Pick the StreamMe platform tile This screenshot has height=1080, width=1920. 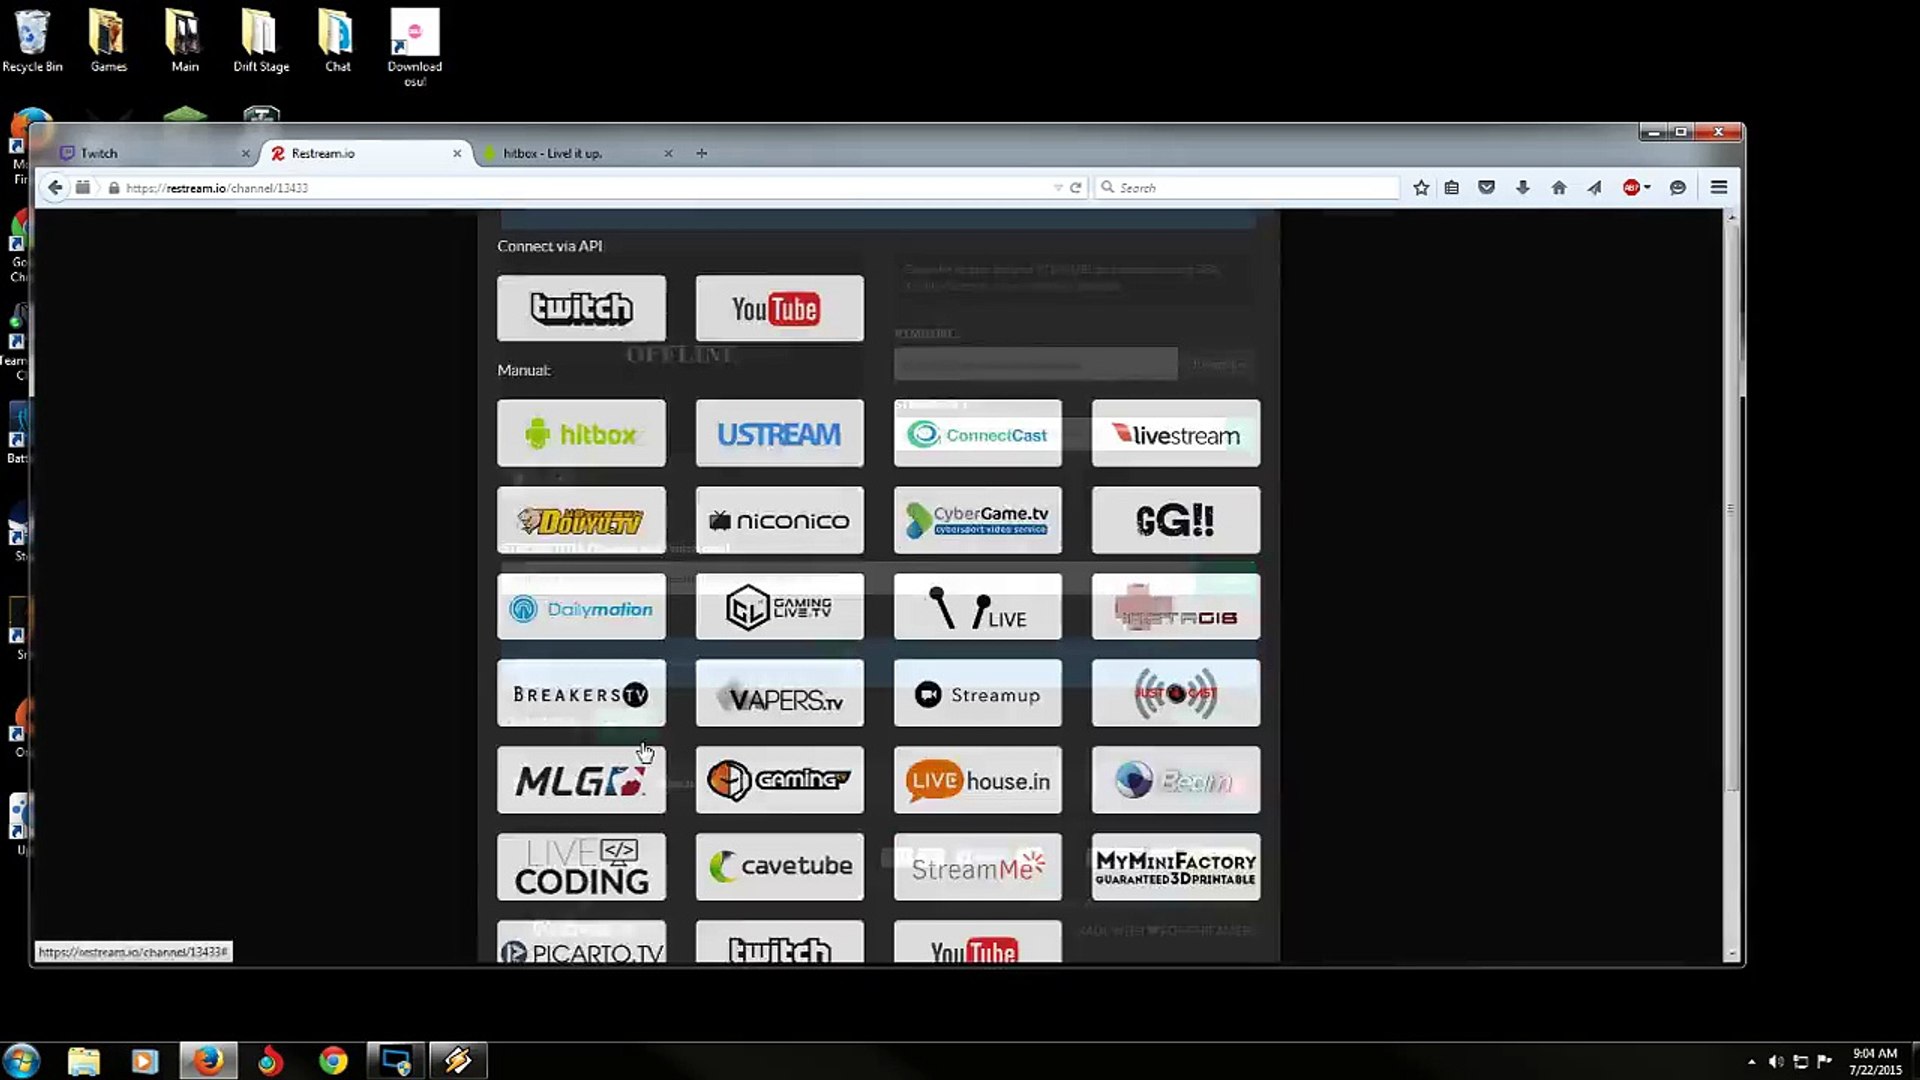[977, 867]
